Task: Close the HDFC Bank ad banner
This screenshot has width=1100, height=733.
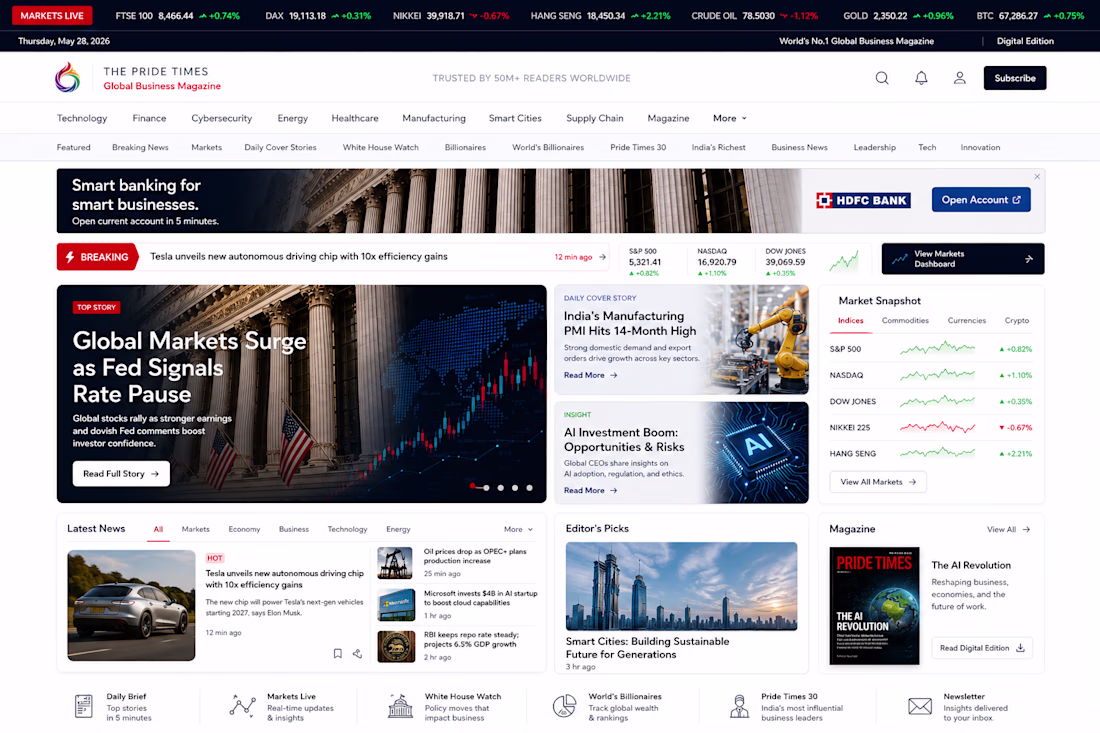Action: pos(1037,177)
